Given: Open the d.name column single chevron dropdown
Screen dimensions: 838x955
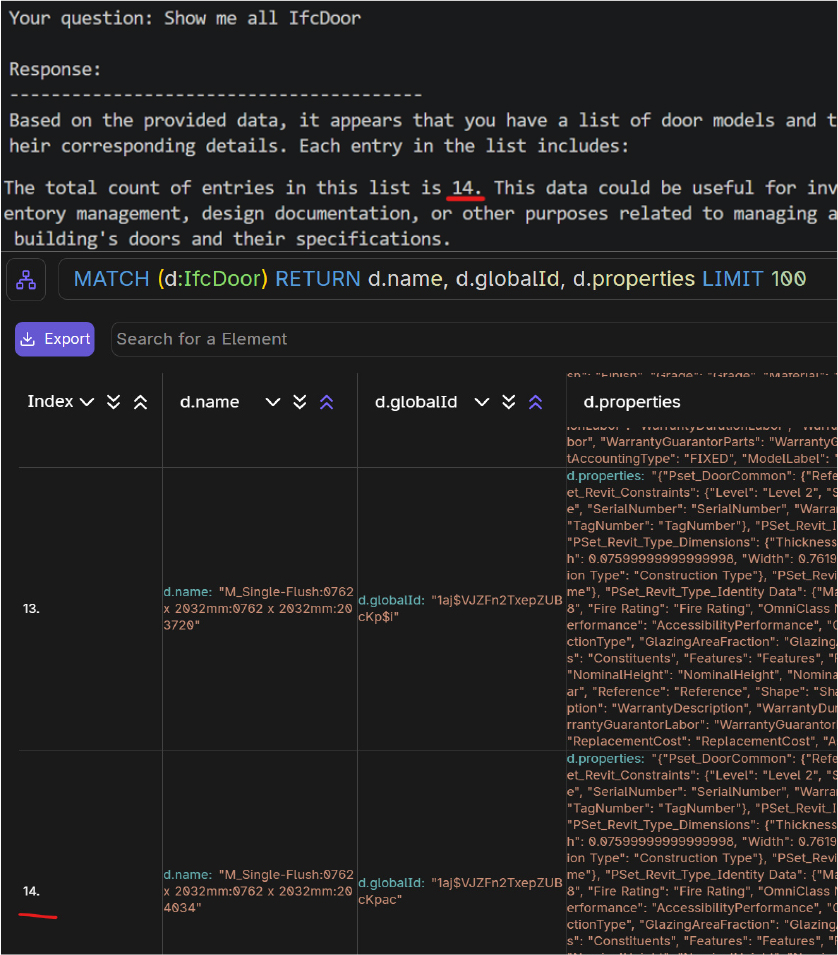Looking at the screenshot, I should pos(273,402).
